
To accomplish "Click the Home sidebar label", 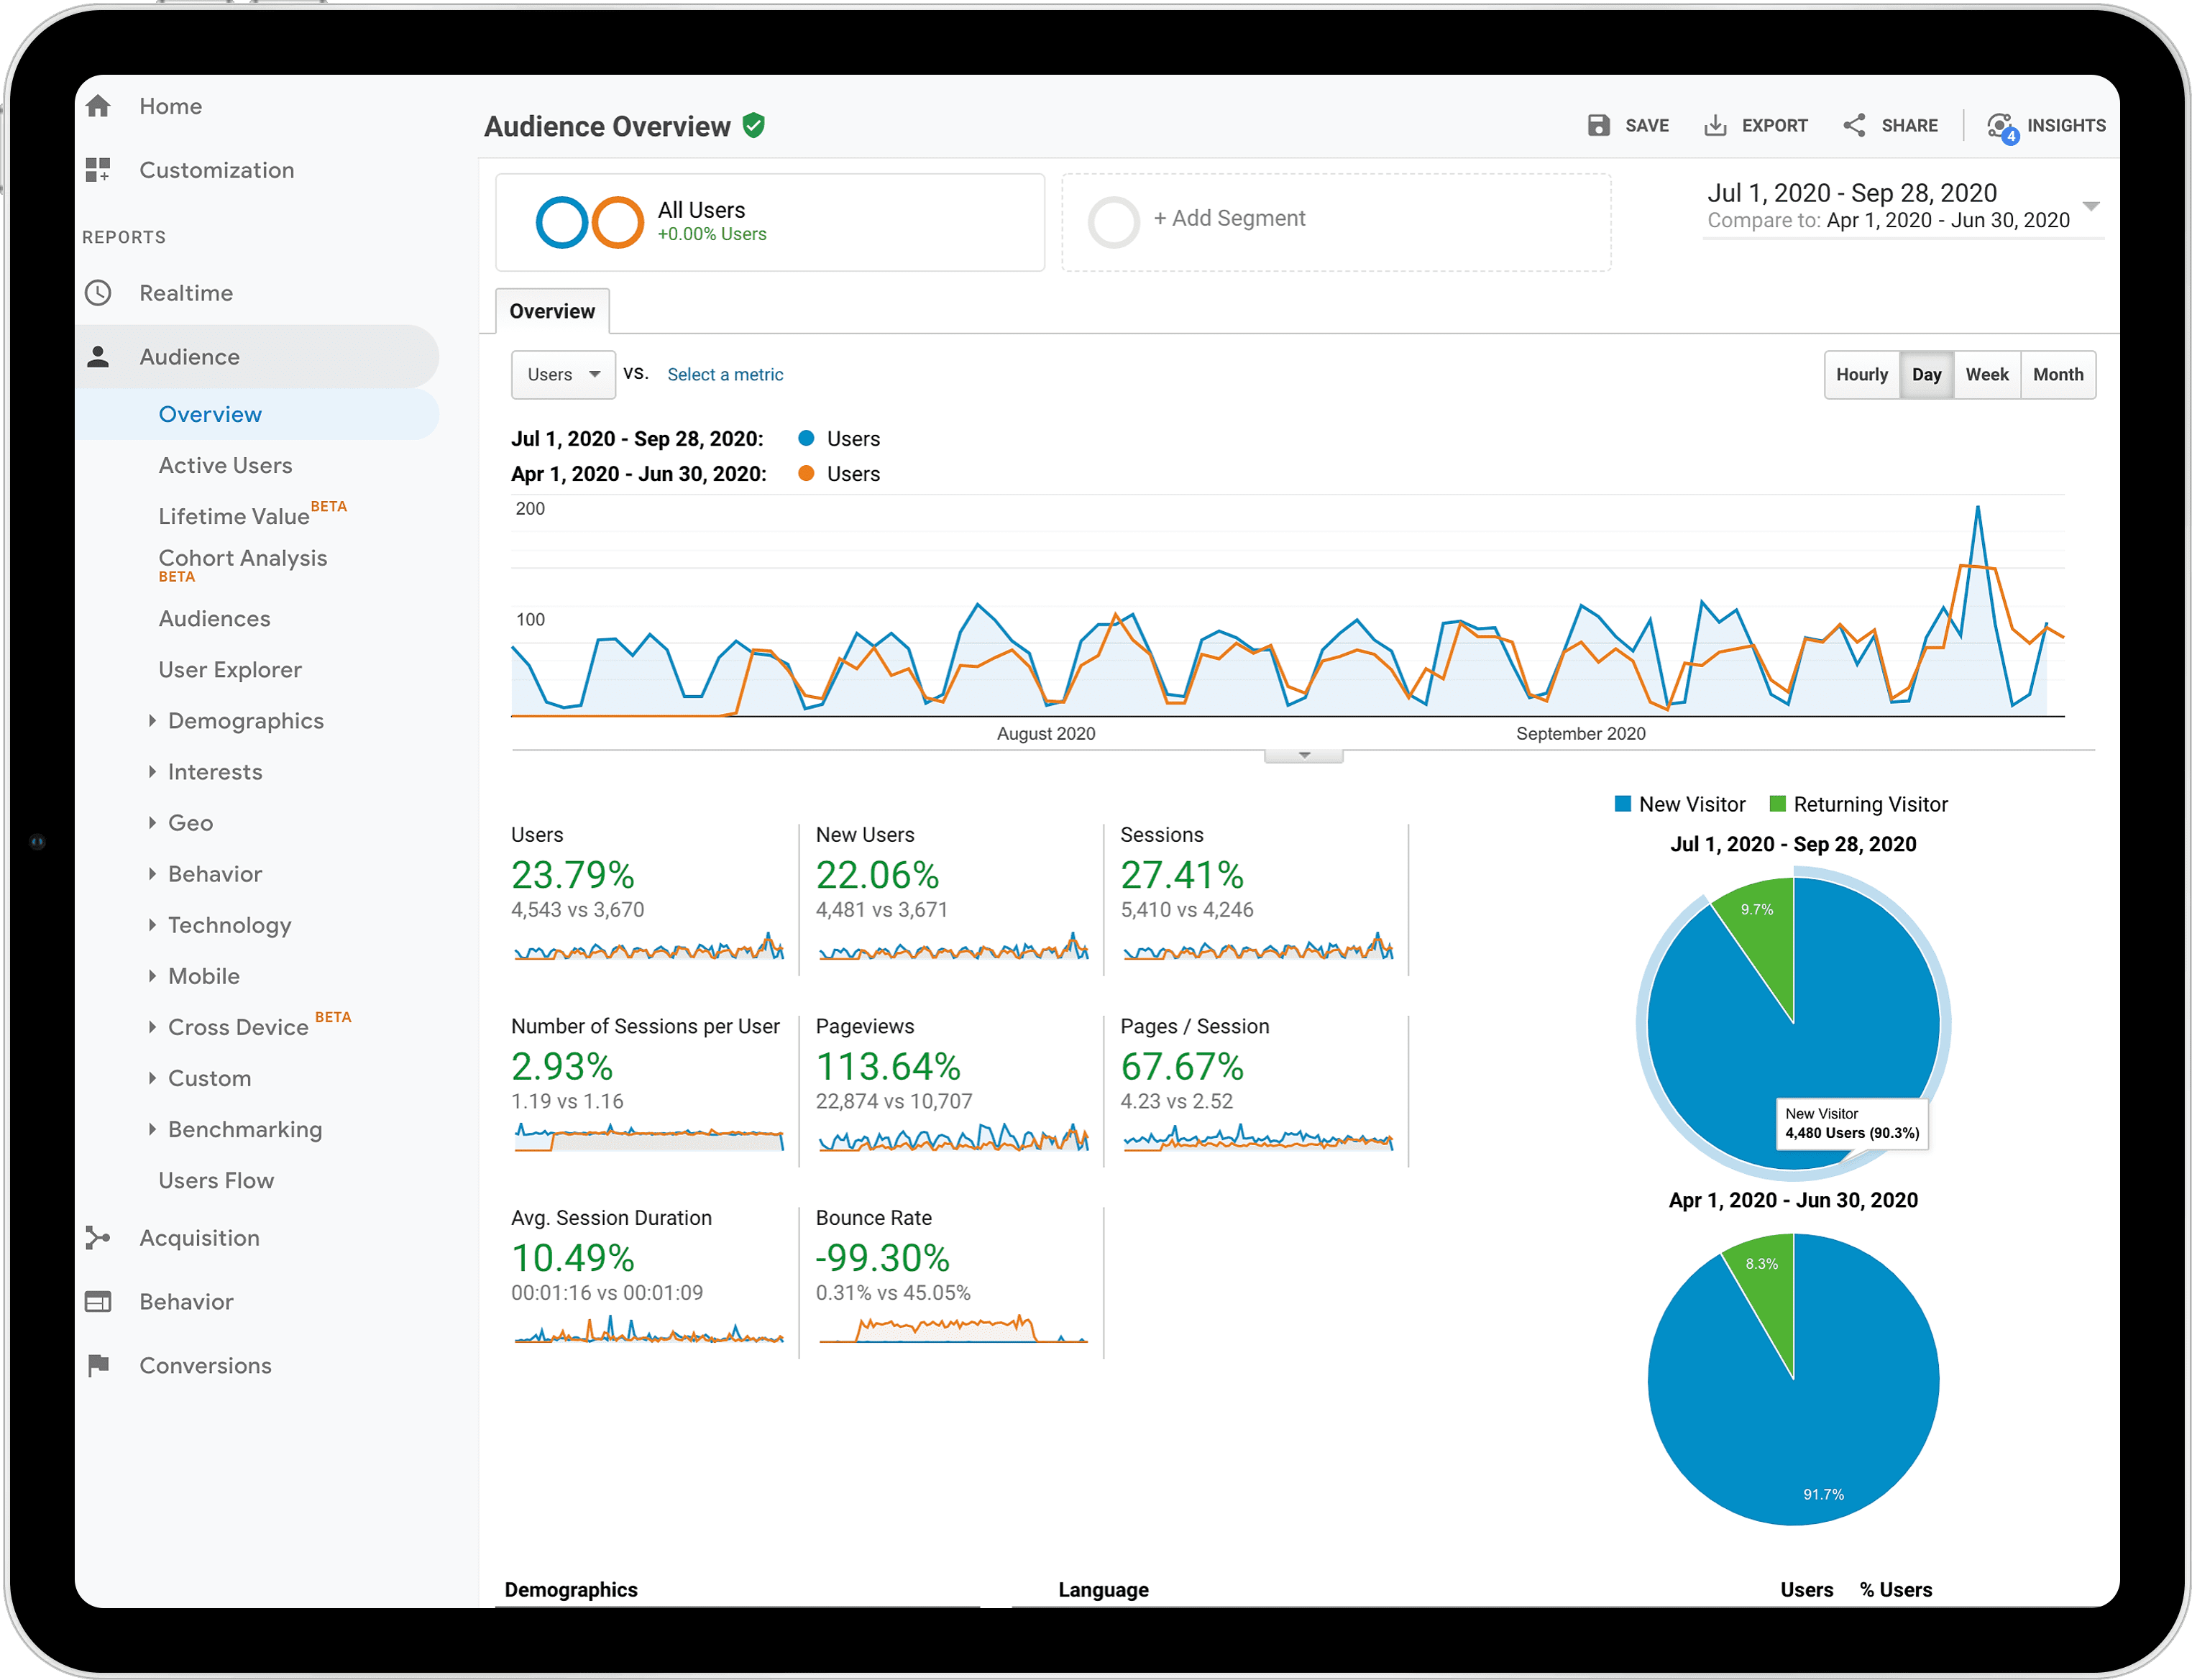I will coord(171,106).
